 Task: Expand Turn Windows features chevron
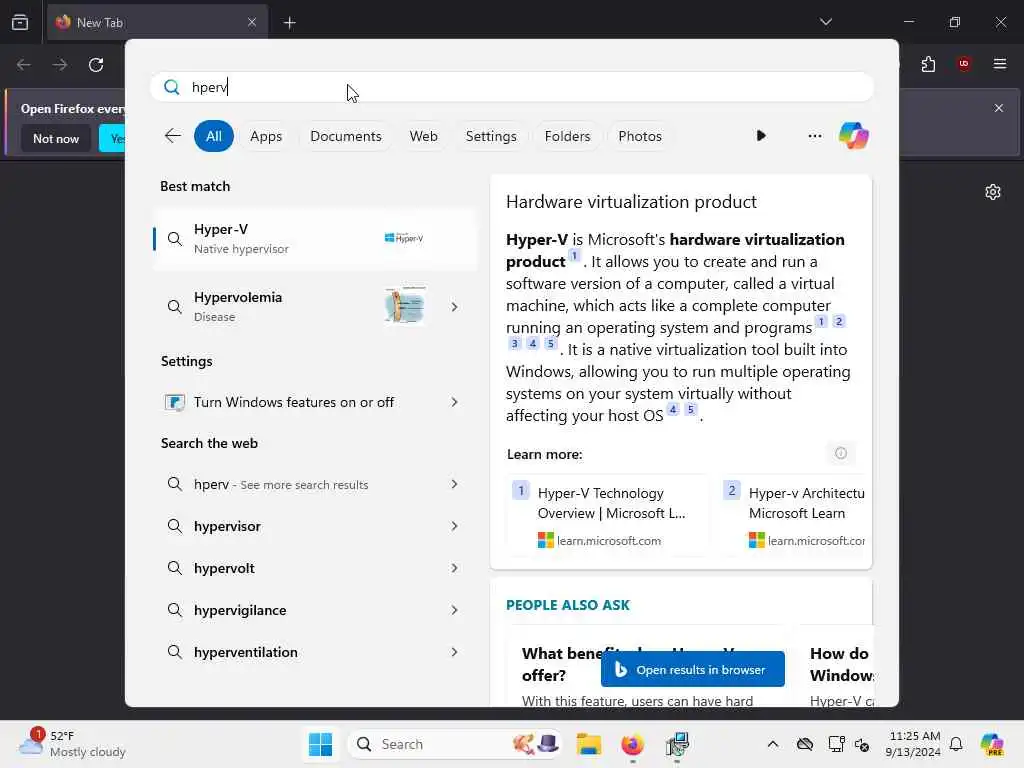[454, 402]
